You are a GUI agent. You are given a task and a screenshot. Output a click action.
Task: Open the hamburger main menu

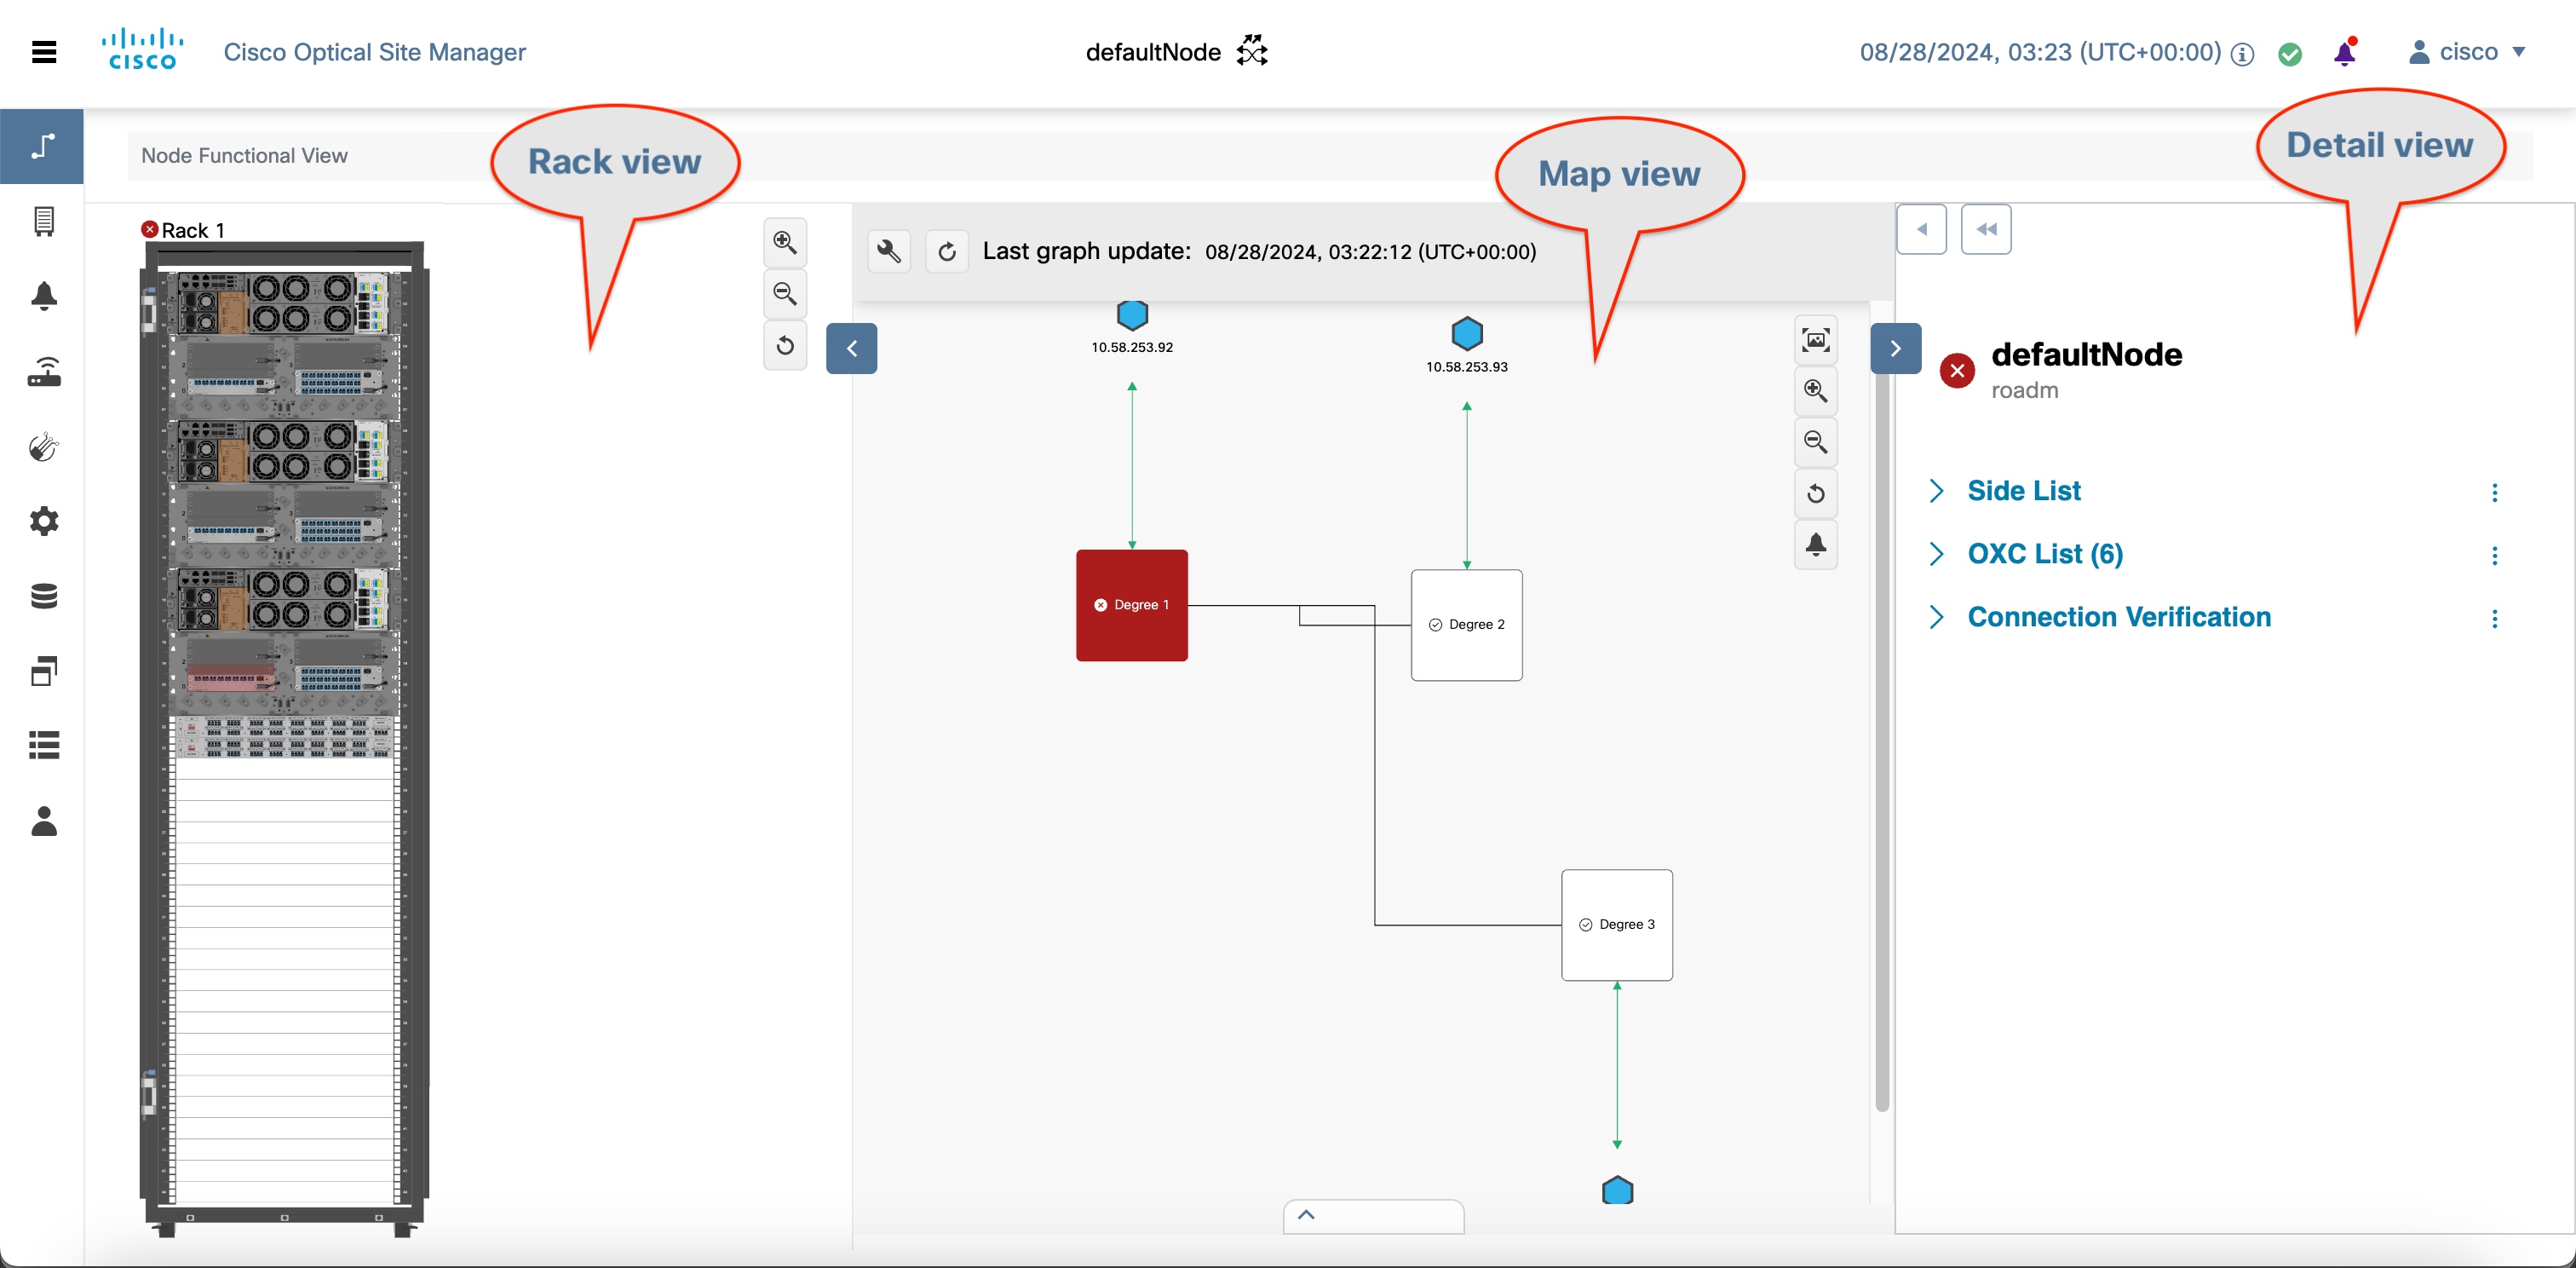44,52
